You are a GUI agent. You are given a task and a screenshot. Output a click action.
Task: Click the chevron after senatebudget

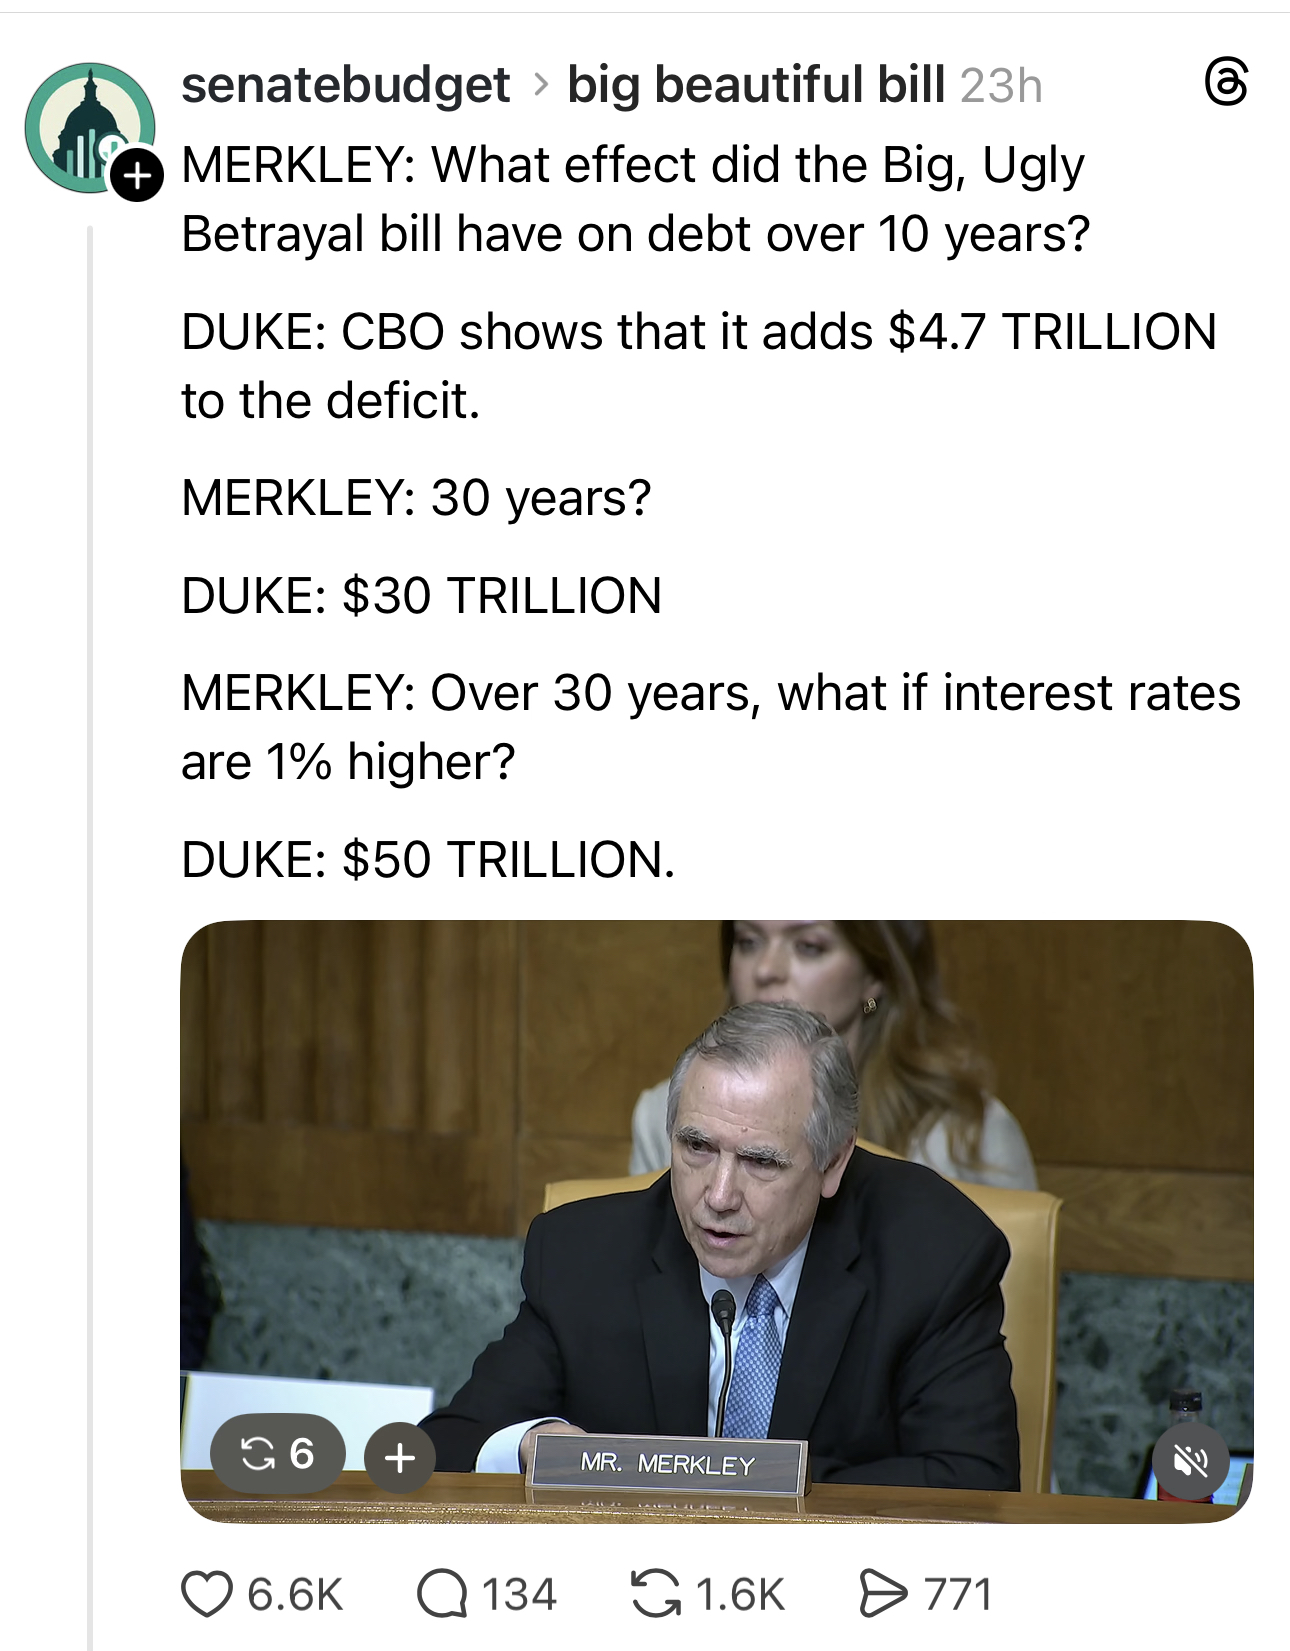(x=540, y=86)
